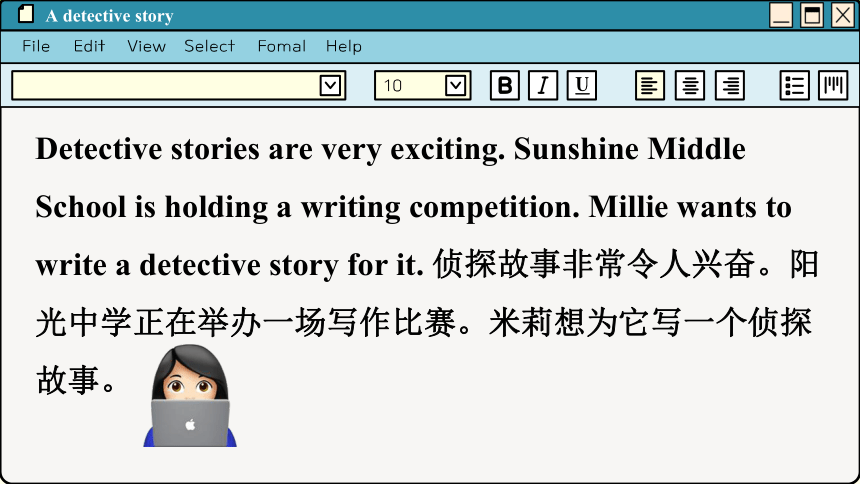Click the woman with laptop emoji image

[x=190, y=396]
